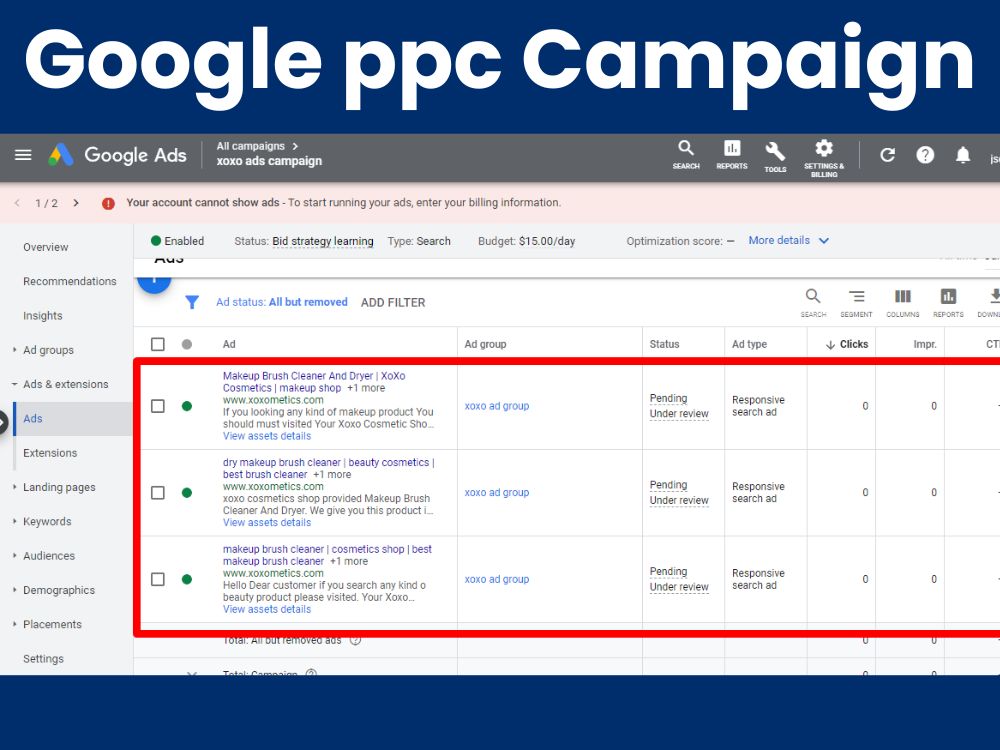Open View assets details for dry makeup brush ad
The height and width of the screenshot is (750, 1000).
click(267, 523)
